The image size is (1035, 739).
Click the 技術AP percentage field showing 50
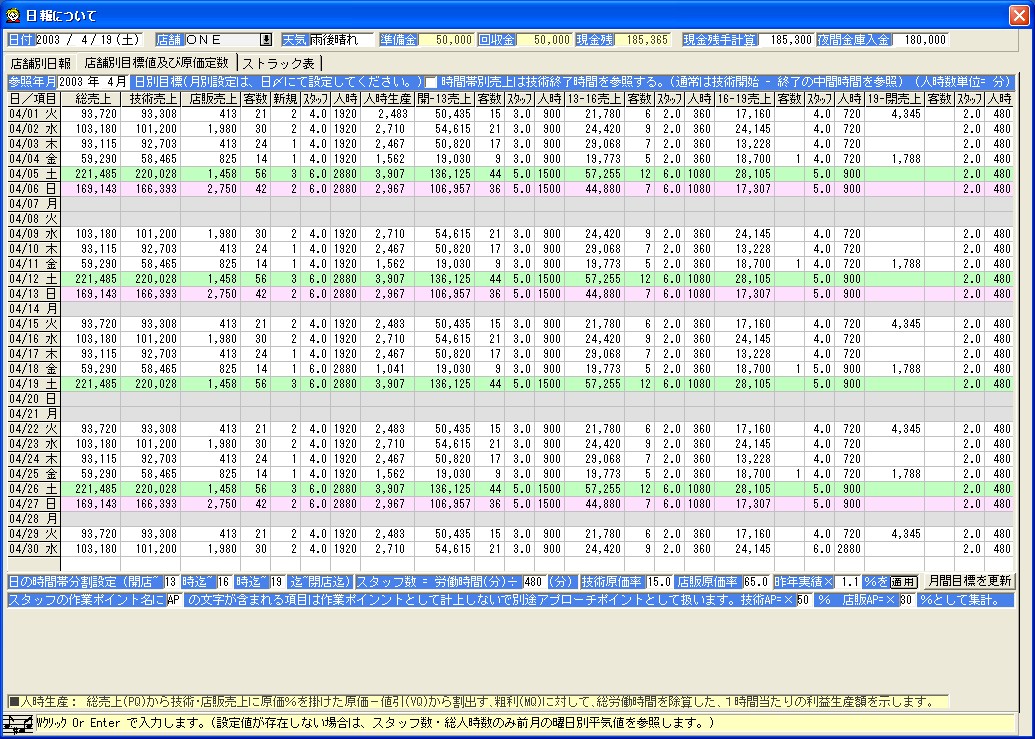(803, 600)
